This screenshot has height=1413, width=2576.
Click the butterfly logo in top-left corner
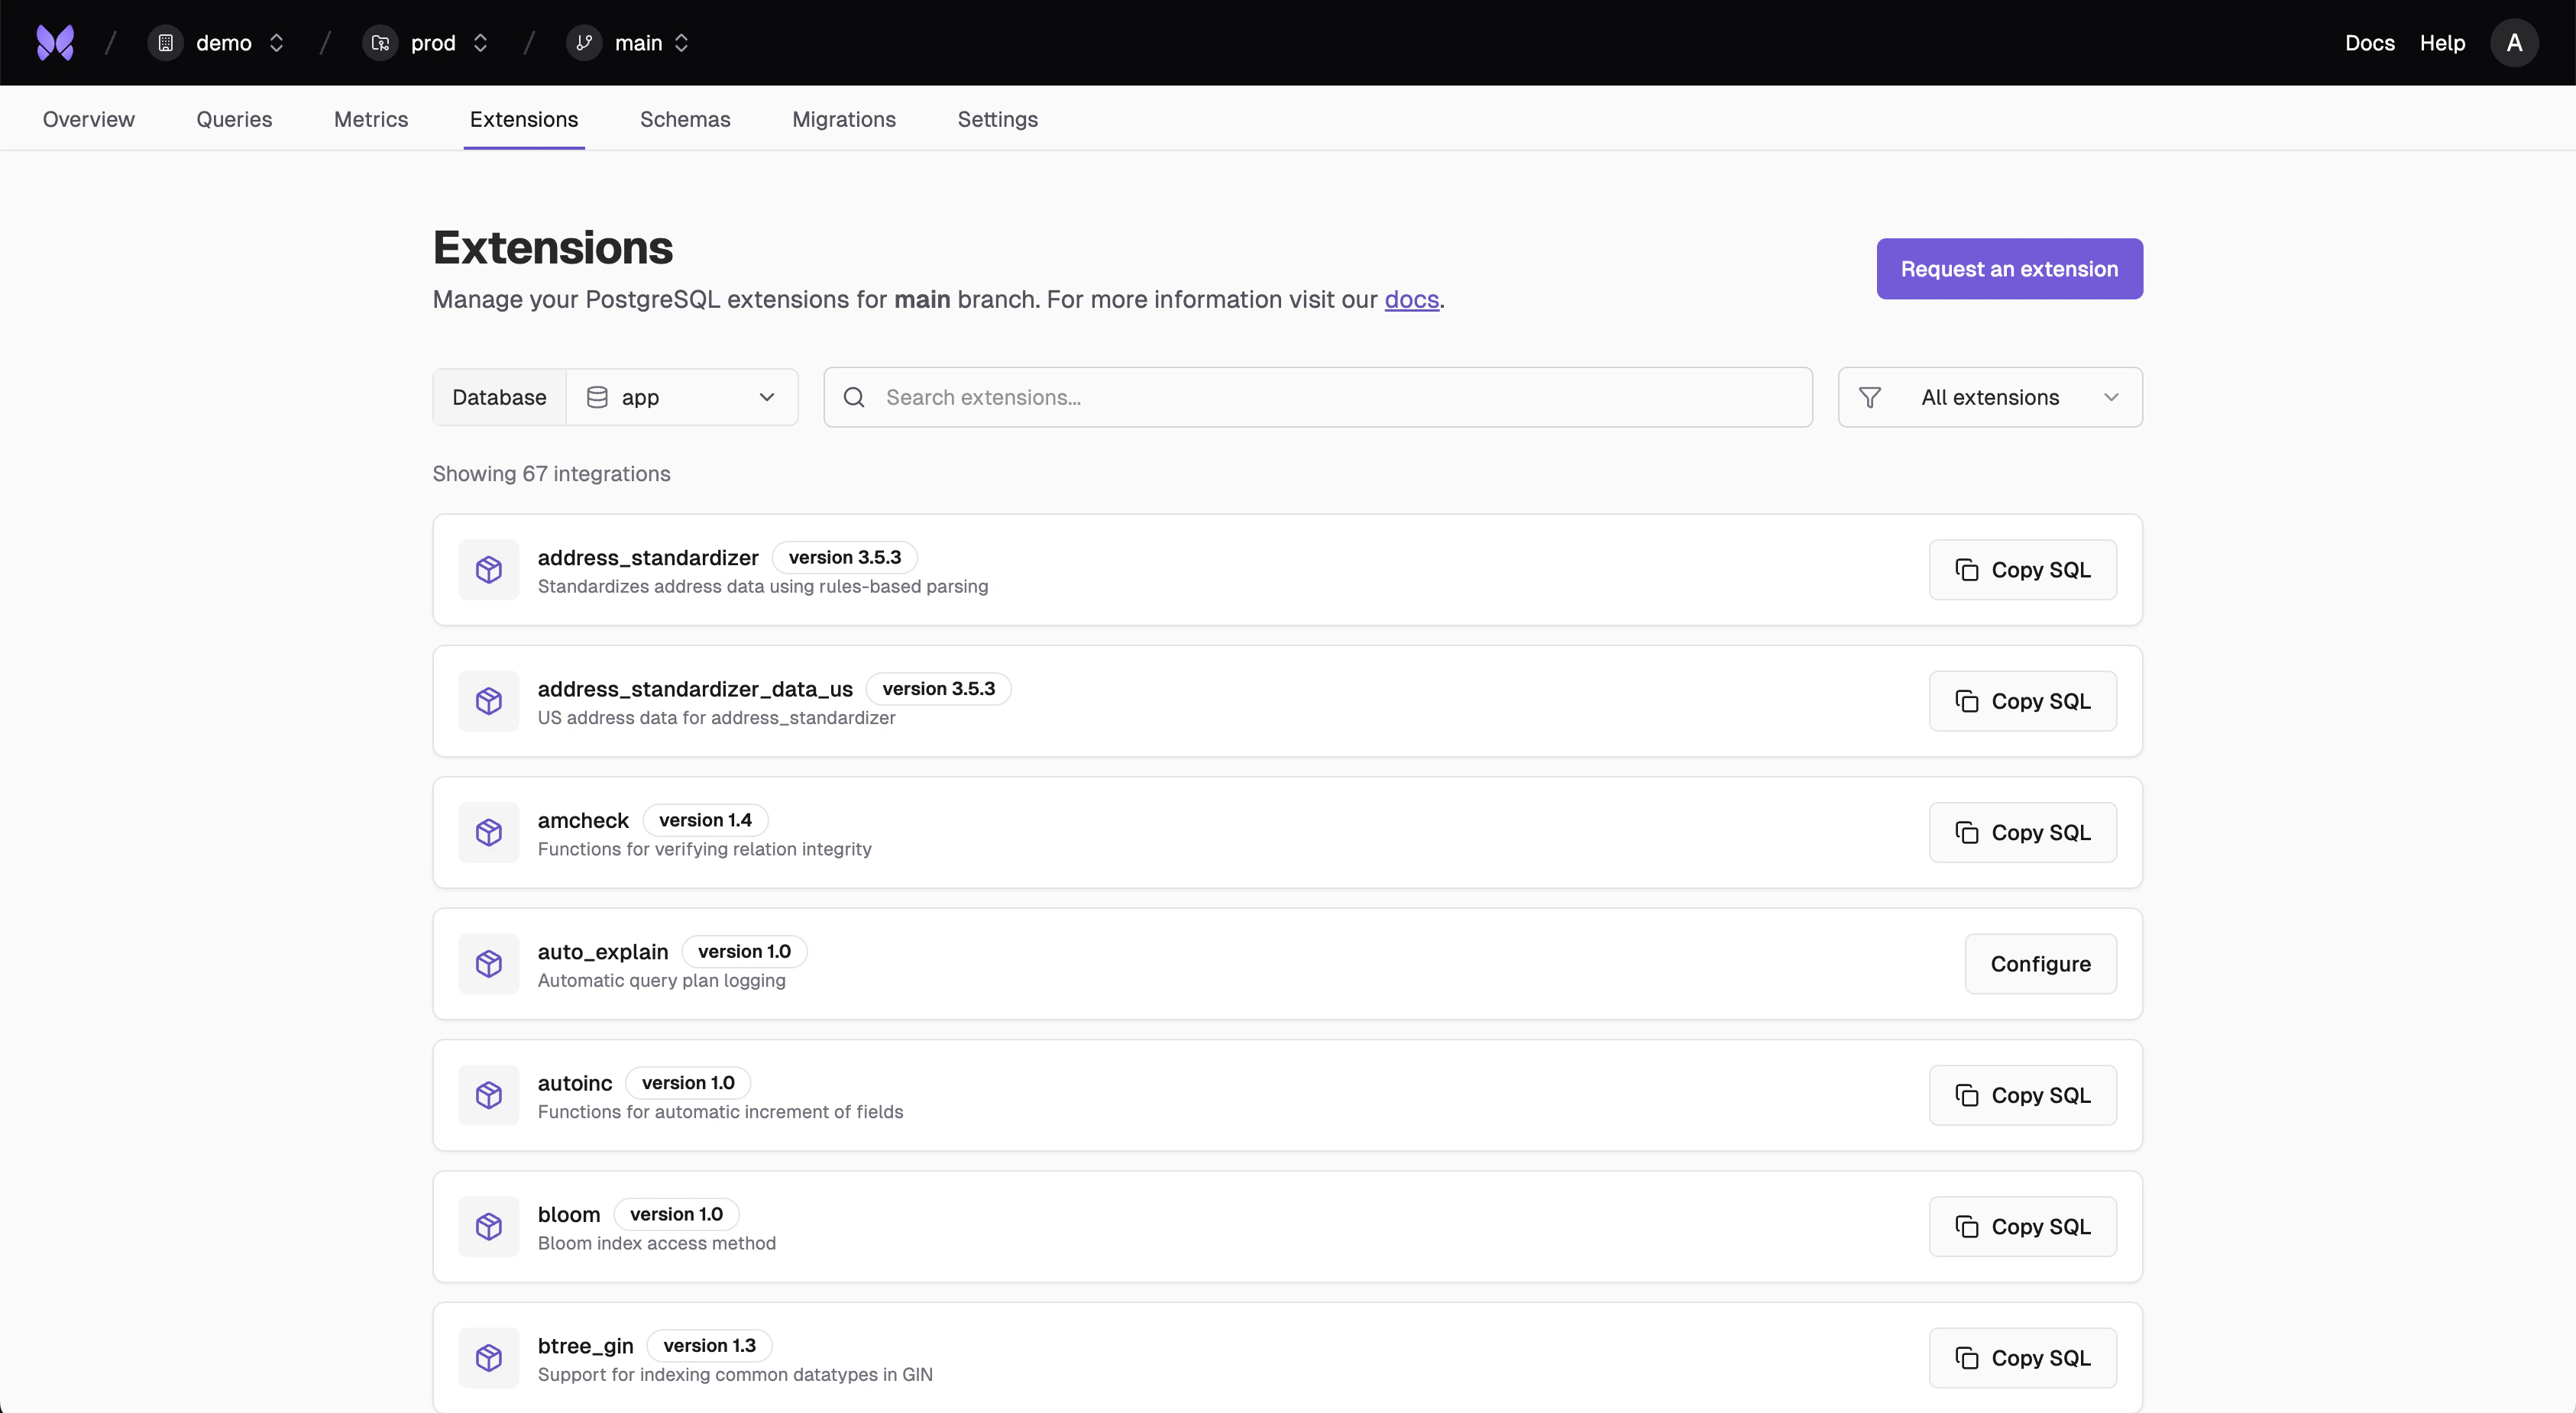[55, 42]
